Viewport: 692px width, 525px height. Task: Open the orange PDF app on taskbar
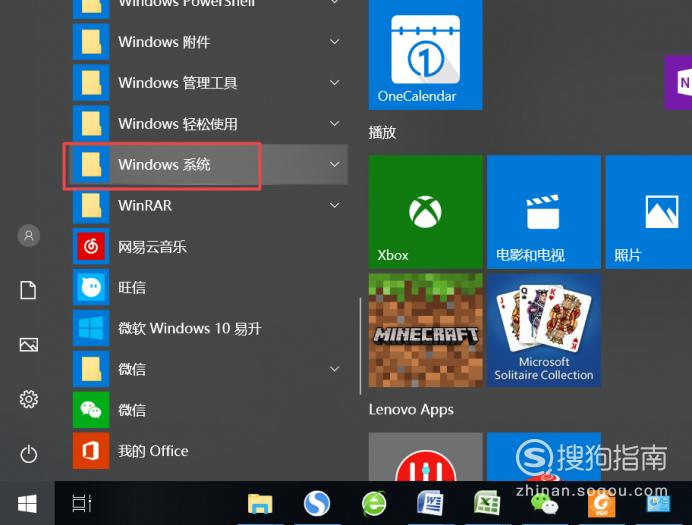coord(602,506)
